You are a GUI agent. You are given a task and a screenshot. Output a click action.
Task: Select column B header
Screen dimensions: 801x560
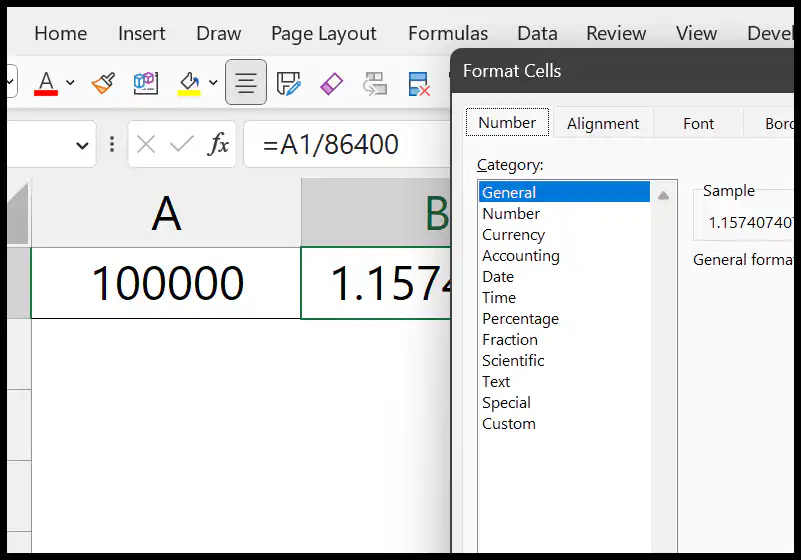376,213
